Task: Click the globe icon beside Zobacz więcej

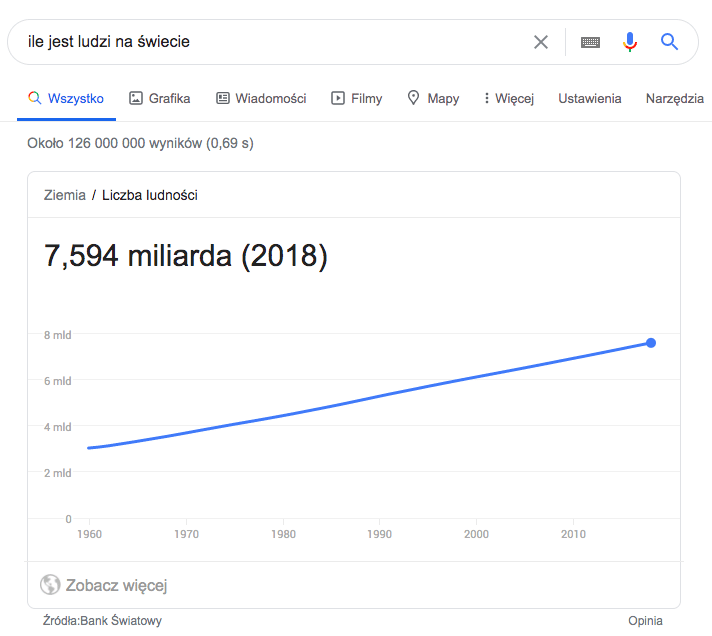Action: [50, 585]
